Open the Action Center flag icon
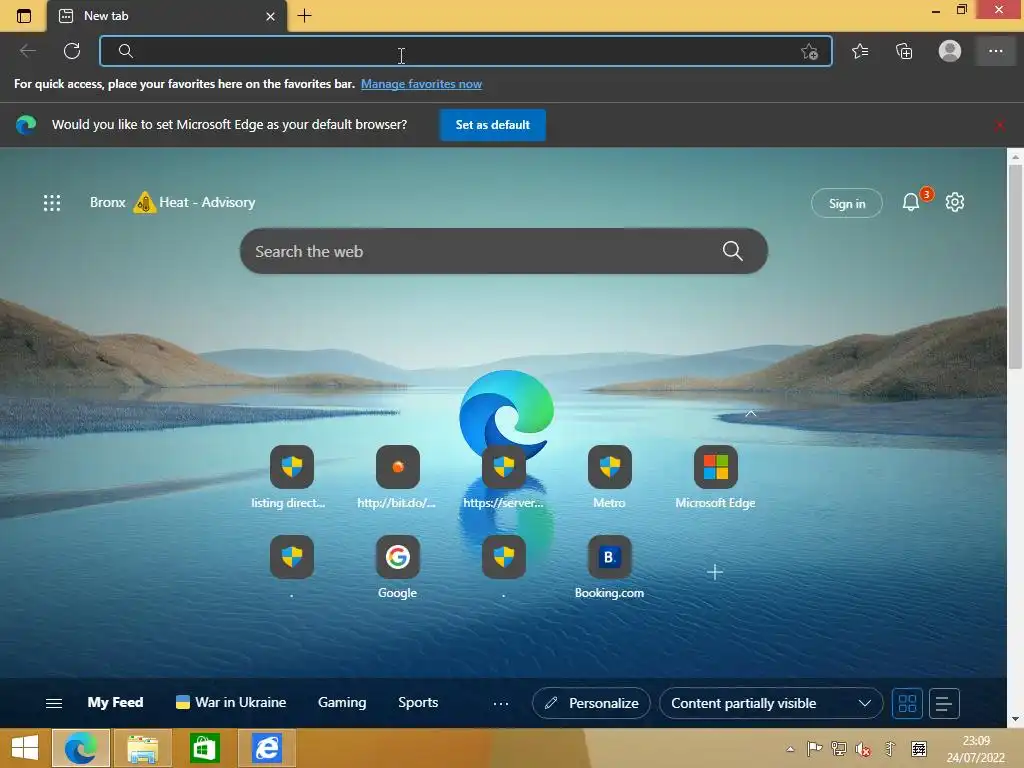The height and width of the screenshot is (768, 1024). [814, 749]
